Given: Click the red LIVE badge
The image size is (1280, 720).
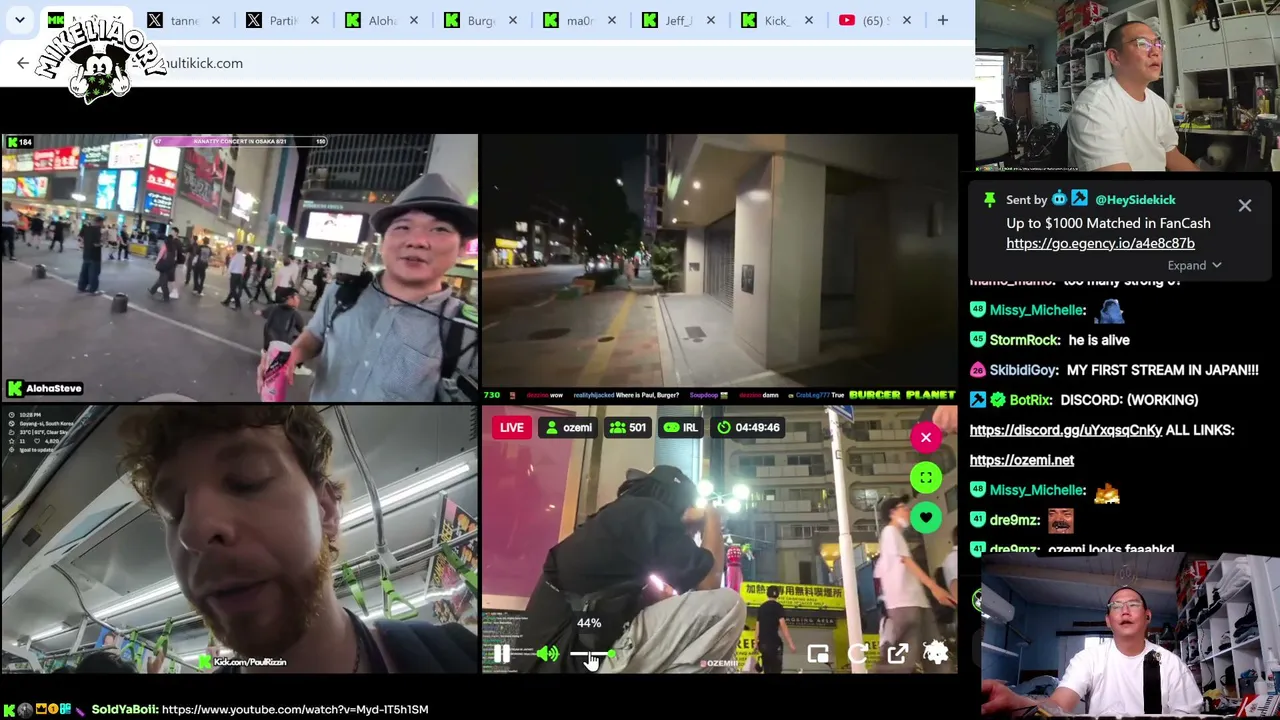Looking at the screenshot, I should (x=511, y=428).
